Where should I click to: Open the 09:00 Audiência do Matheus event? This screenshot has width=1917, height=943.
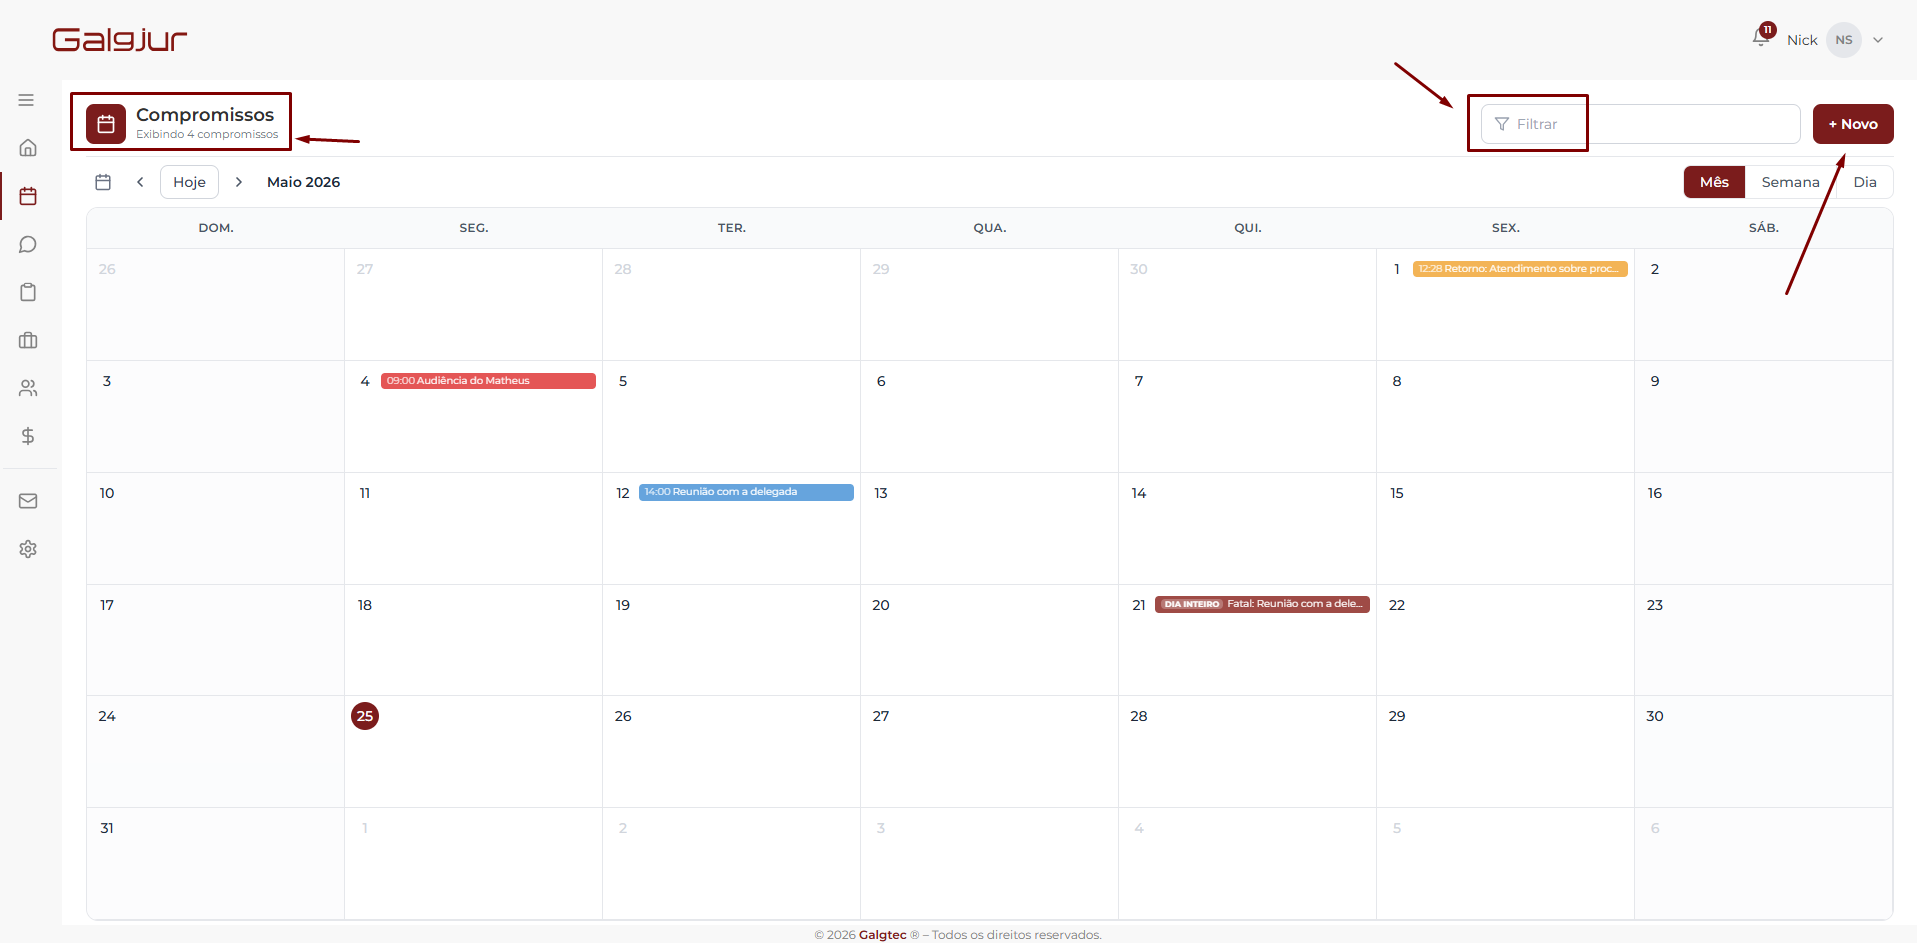(x=488, y=381)
